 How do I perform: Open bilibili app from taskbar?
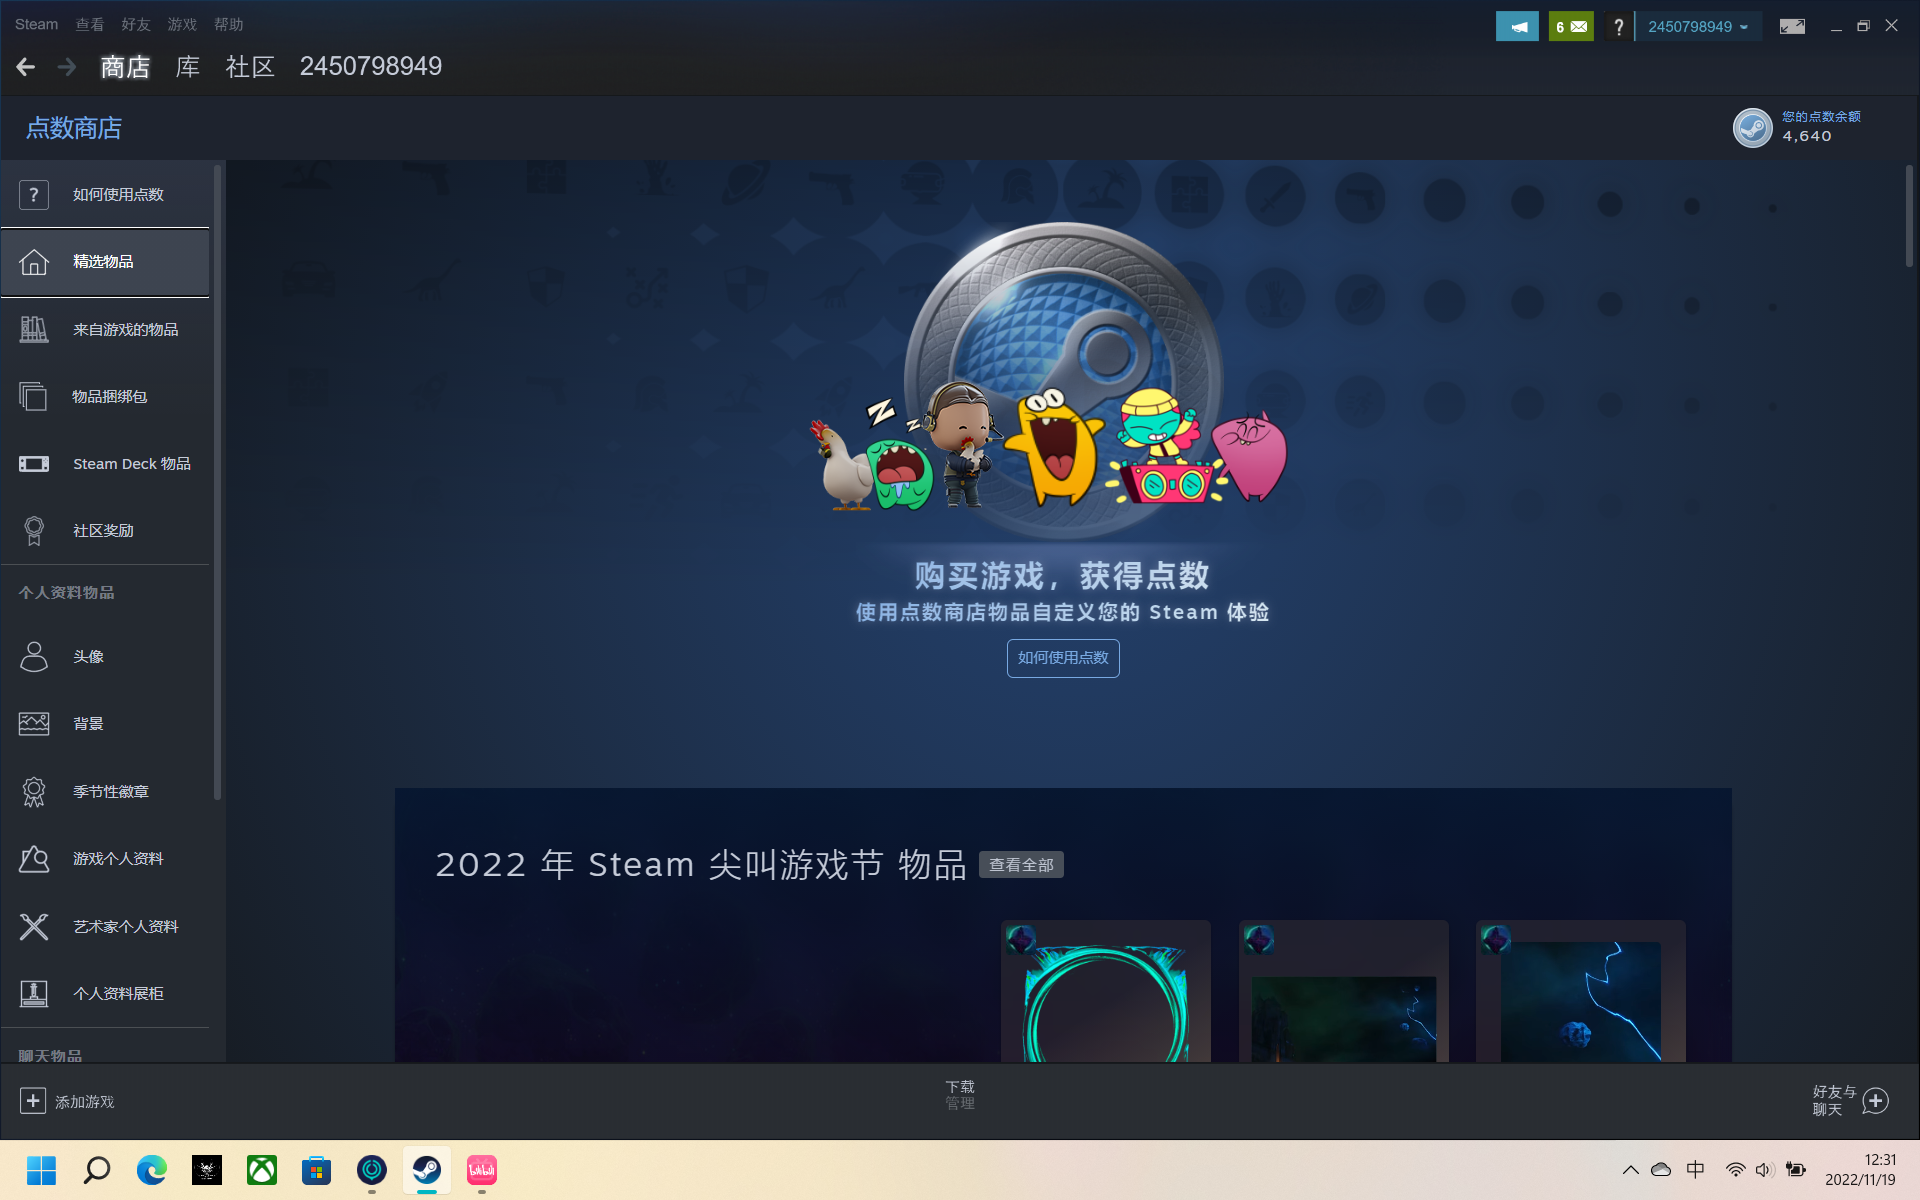click(x=482, y=1170)
